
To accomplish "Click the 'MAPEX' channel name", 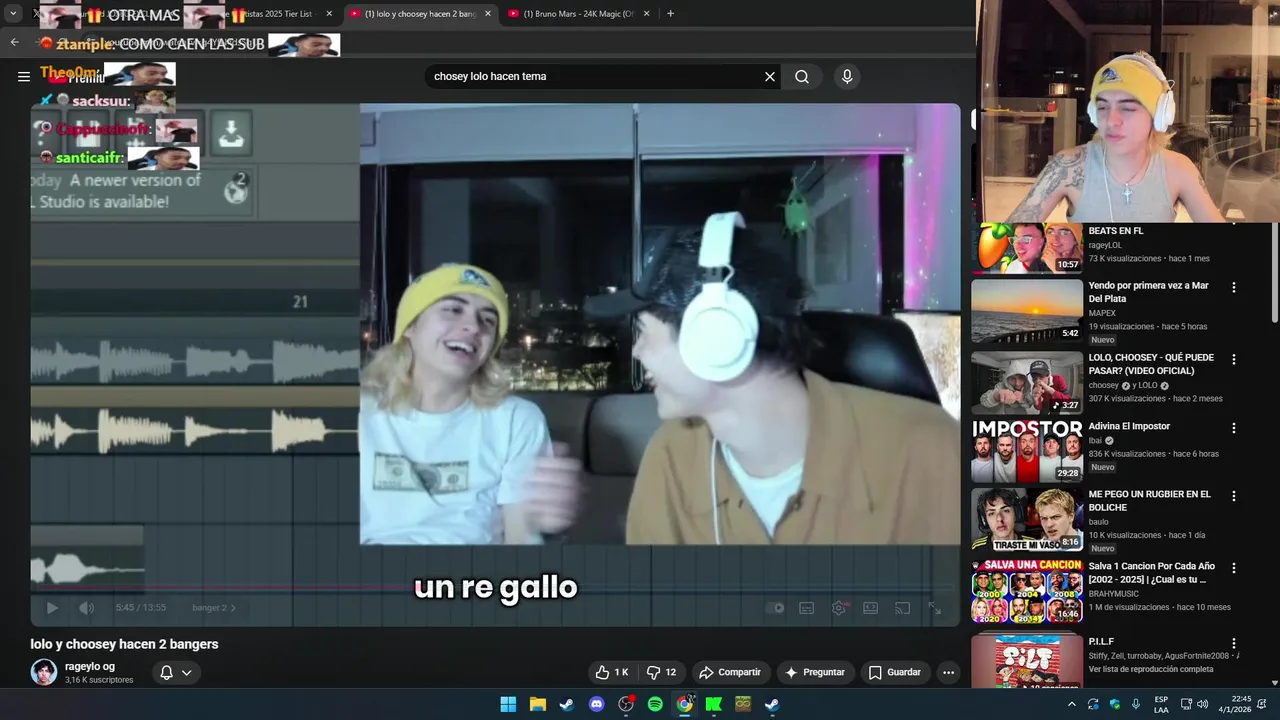I will pyautogui.click(x=1104, y=313).
